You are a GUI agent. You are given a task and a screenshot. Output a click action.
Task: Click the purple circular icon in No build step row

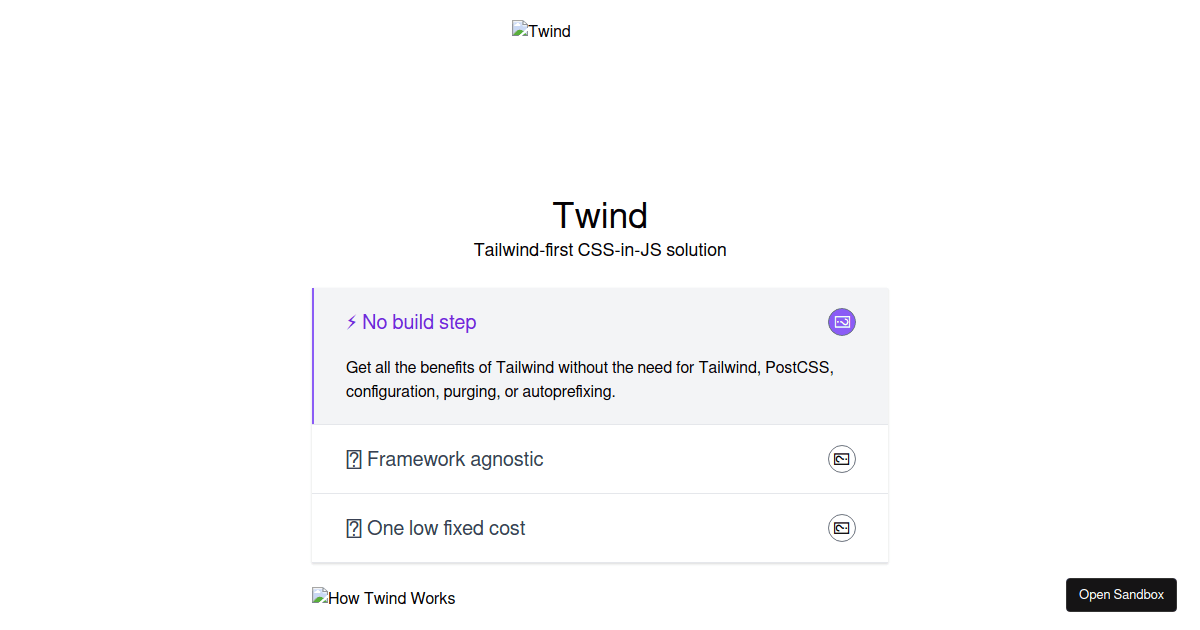point(841,322)
